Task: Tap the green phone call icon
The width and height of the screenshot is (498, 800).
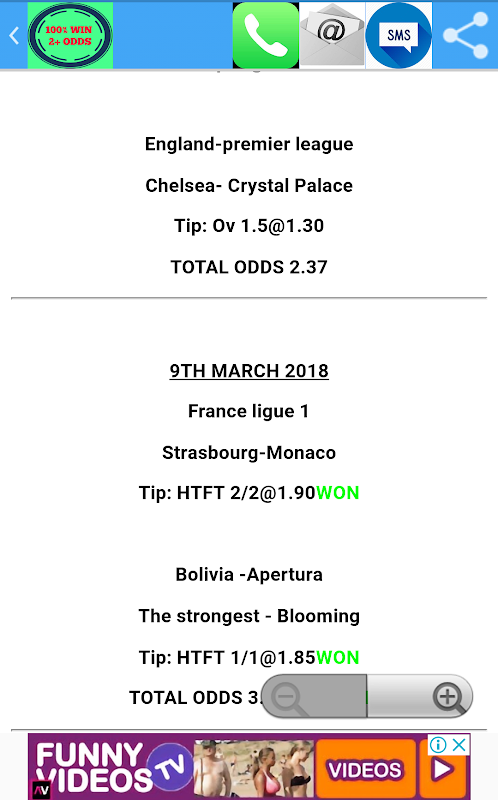Action: click(265, 35)
